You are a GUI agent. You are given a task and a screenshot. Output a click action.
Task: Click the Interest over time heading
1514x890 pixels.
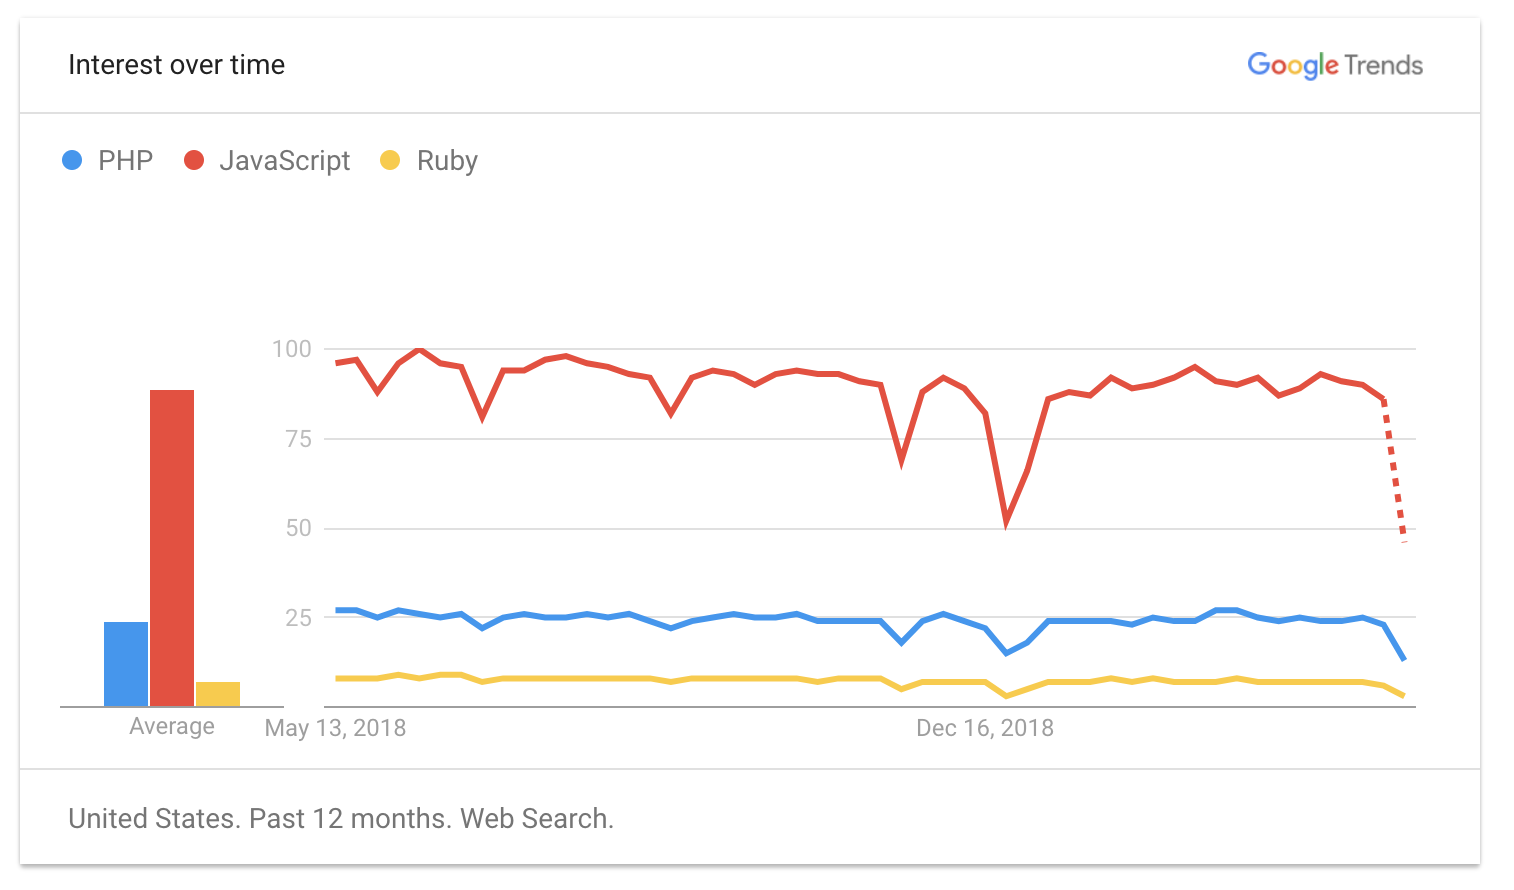click(x=176, y=65)
